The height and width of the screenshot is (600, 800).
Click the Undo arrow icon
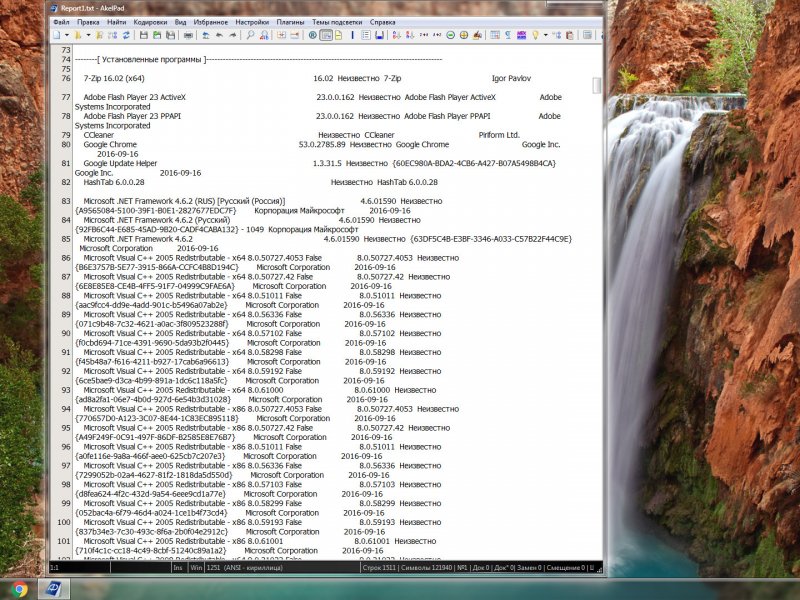click(219, 35)
